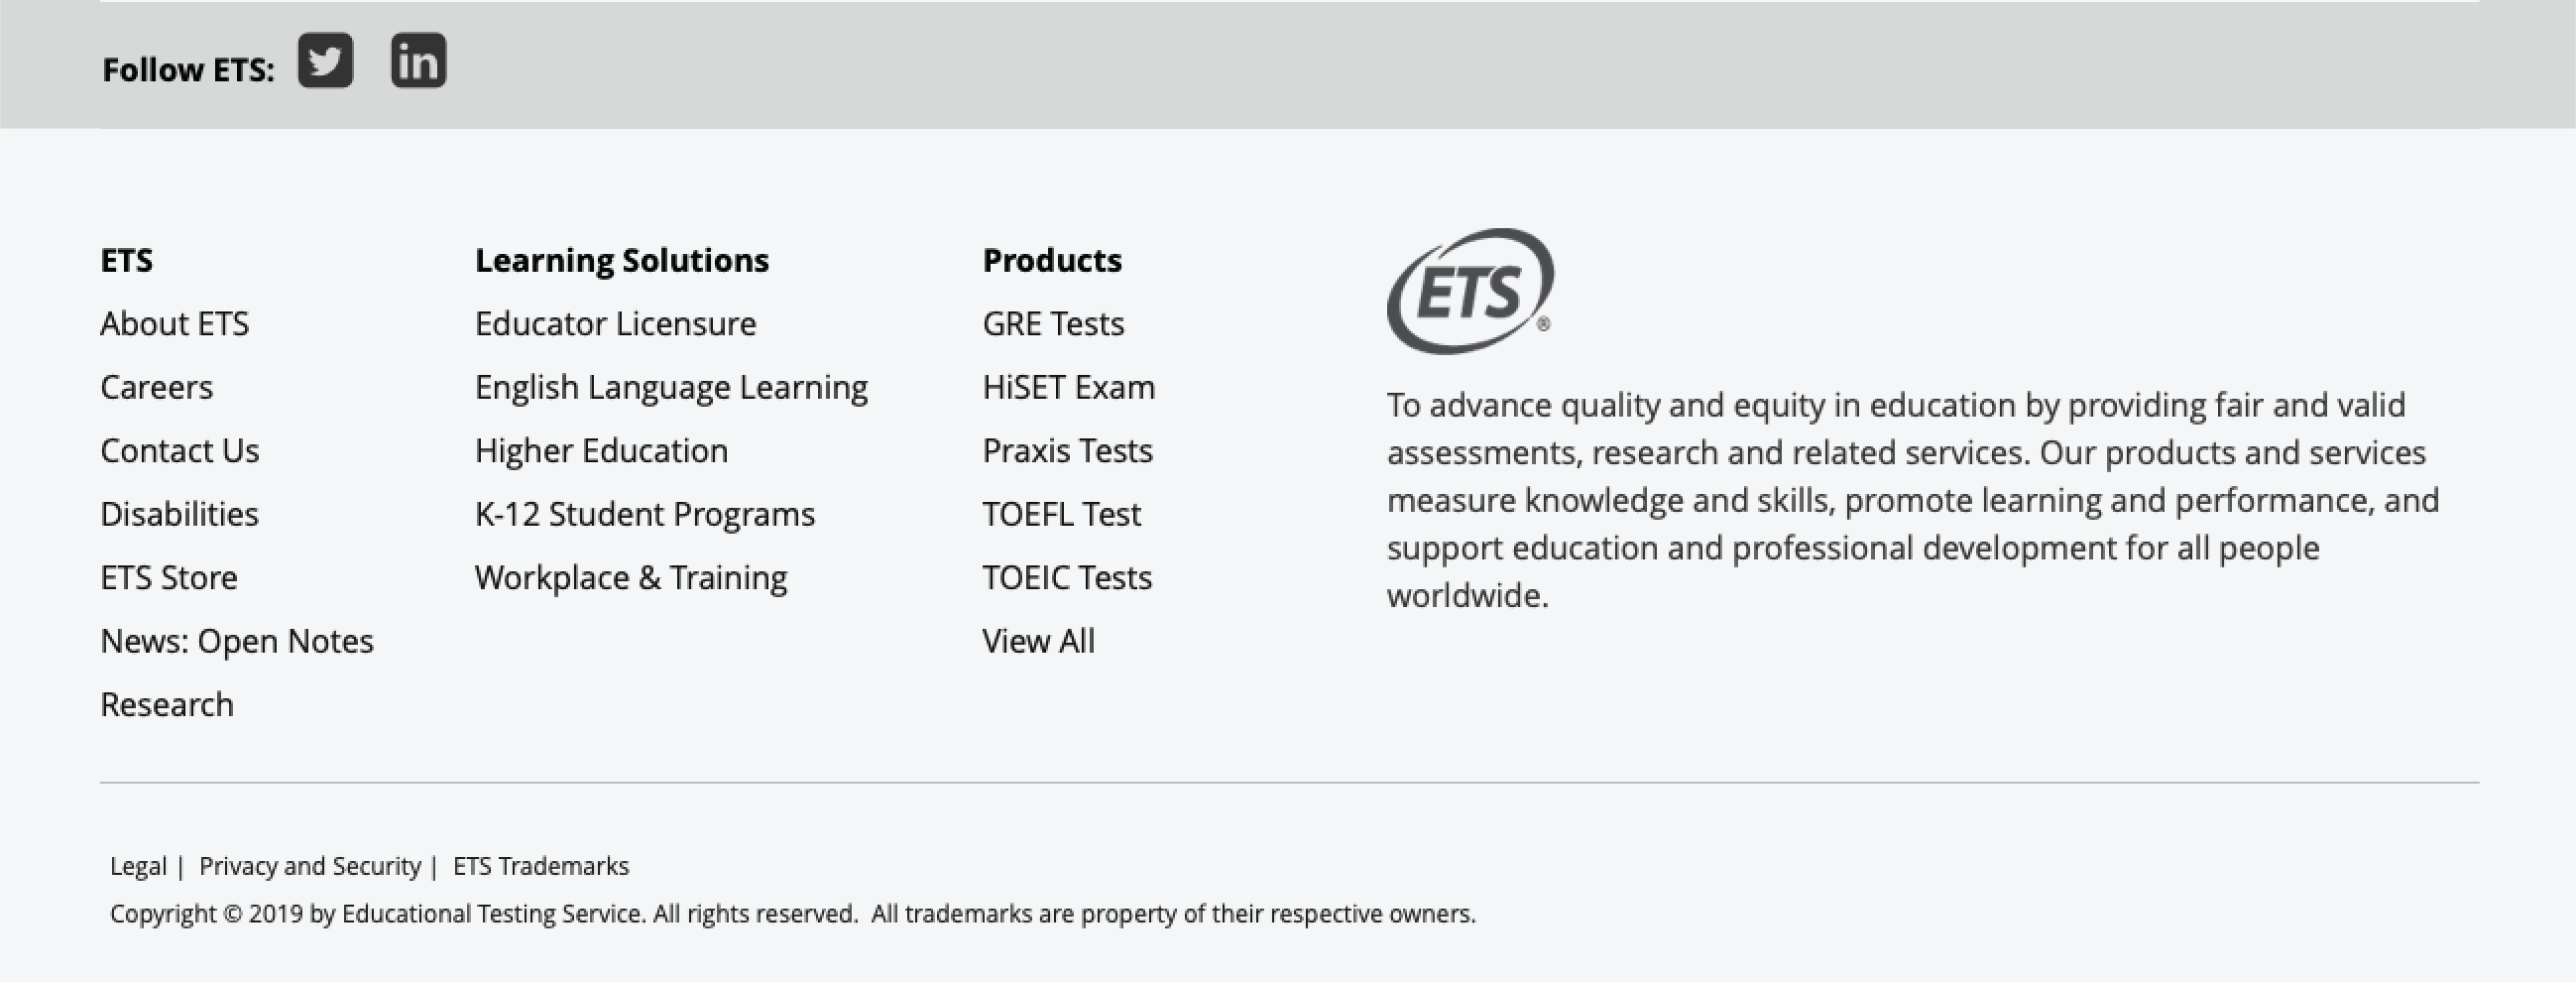Select English Language Learning link

[671, 387]
